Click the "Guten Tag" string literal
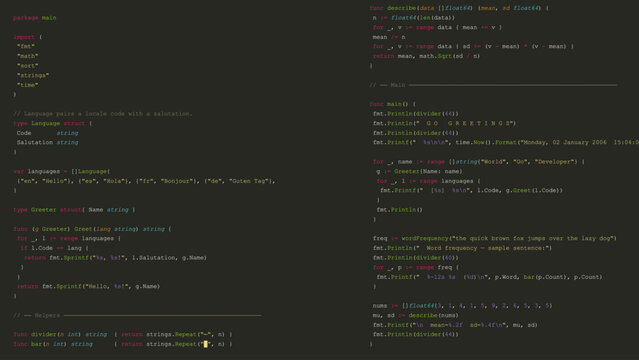This screenshot has height=360, width=639. pos(249,181)
